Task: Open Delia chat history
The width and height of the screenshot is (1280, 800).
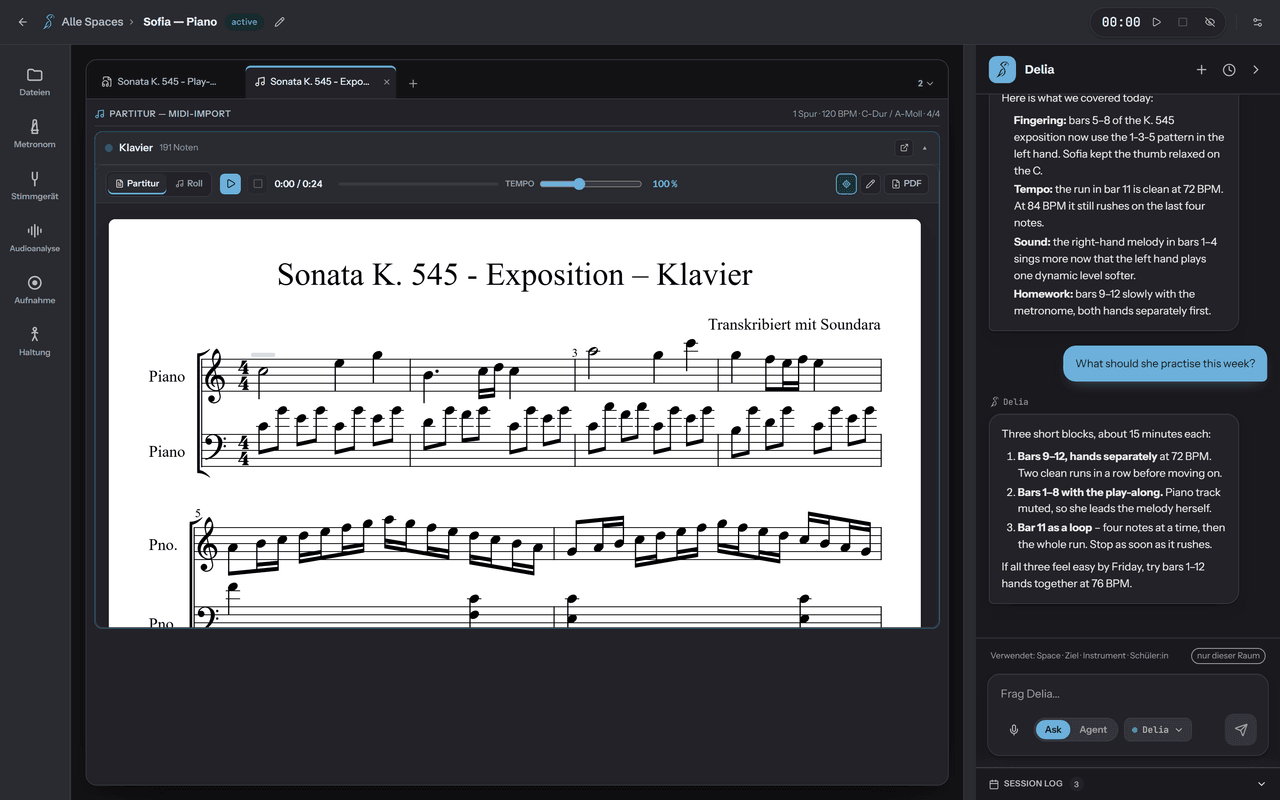Action: (x=1229, y=70)
